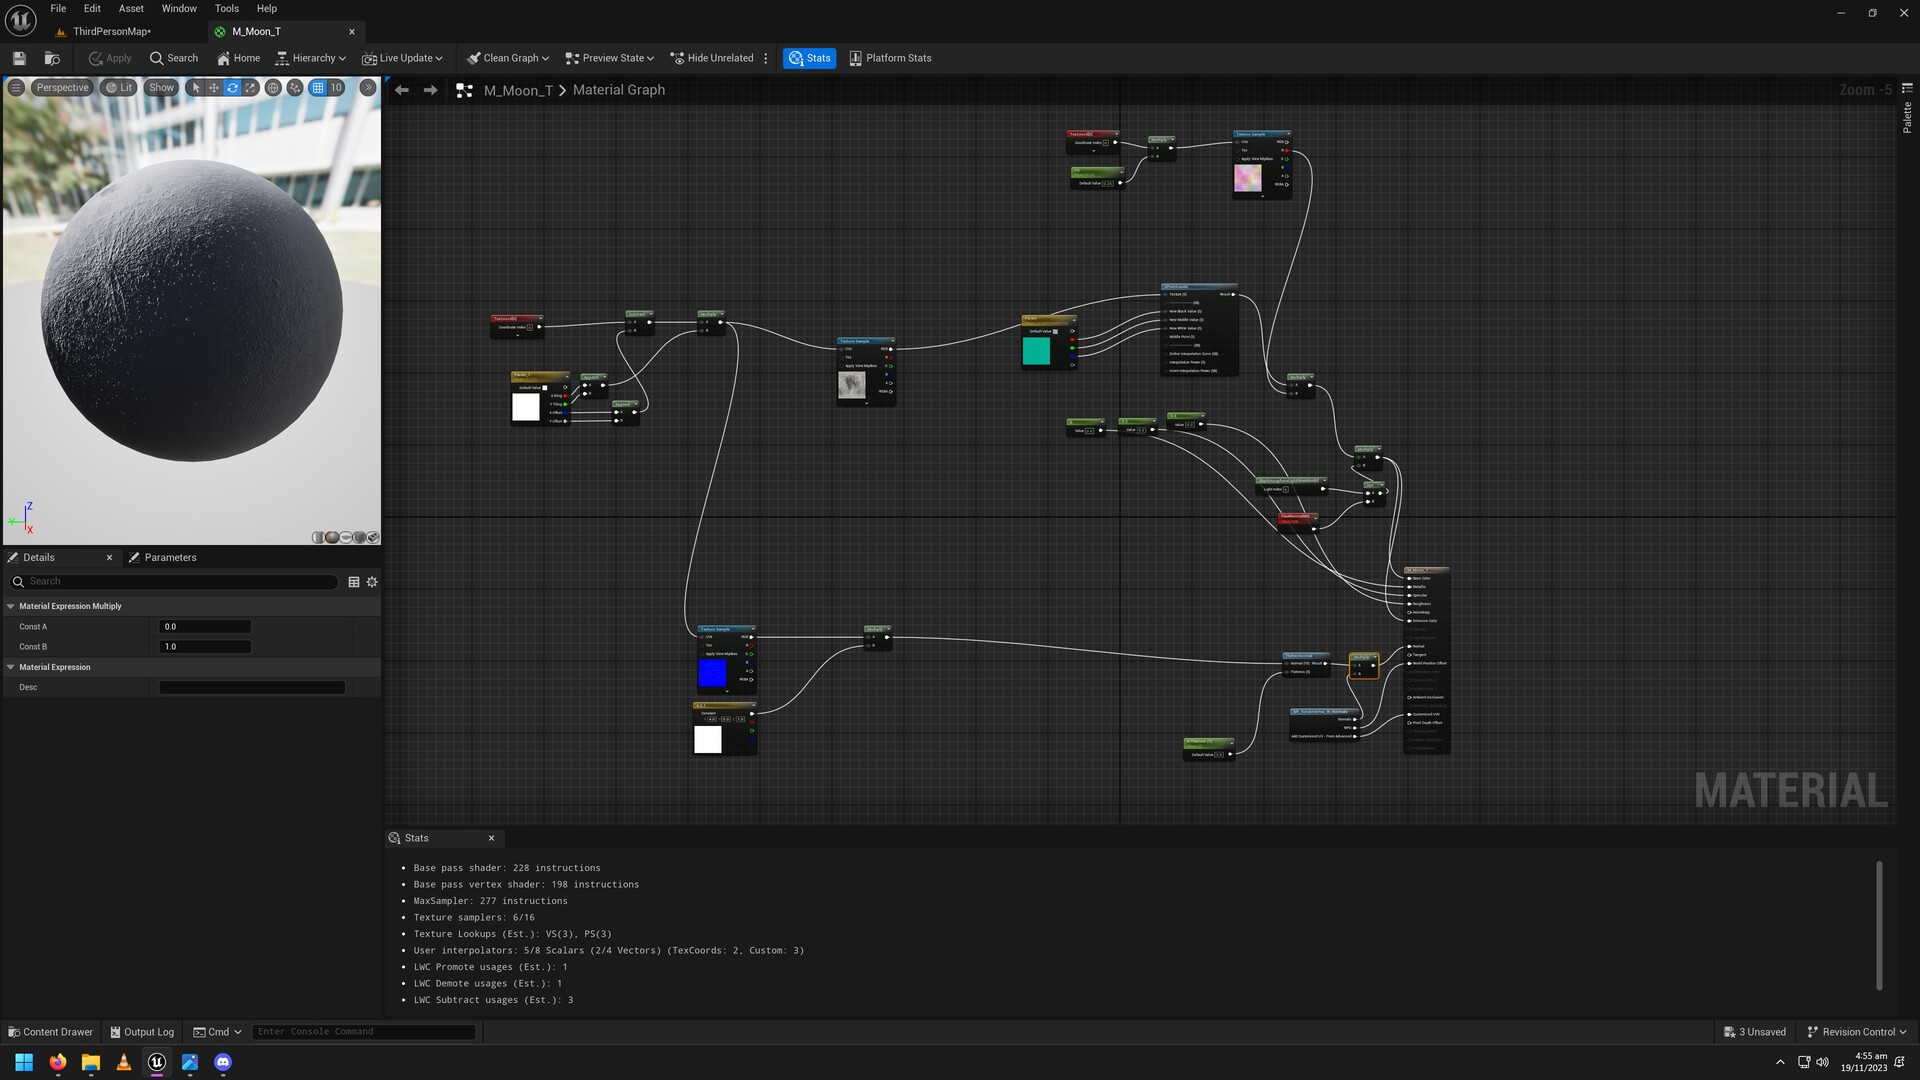Toggle the Stats button off
The height and width of the screenshot is (1080, 1920).
click(809, 58)
